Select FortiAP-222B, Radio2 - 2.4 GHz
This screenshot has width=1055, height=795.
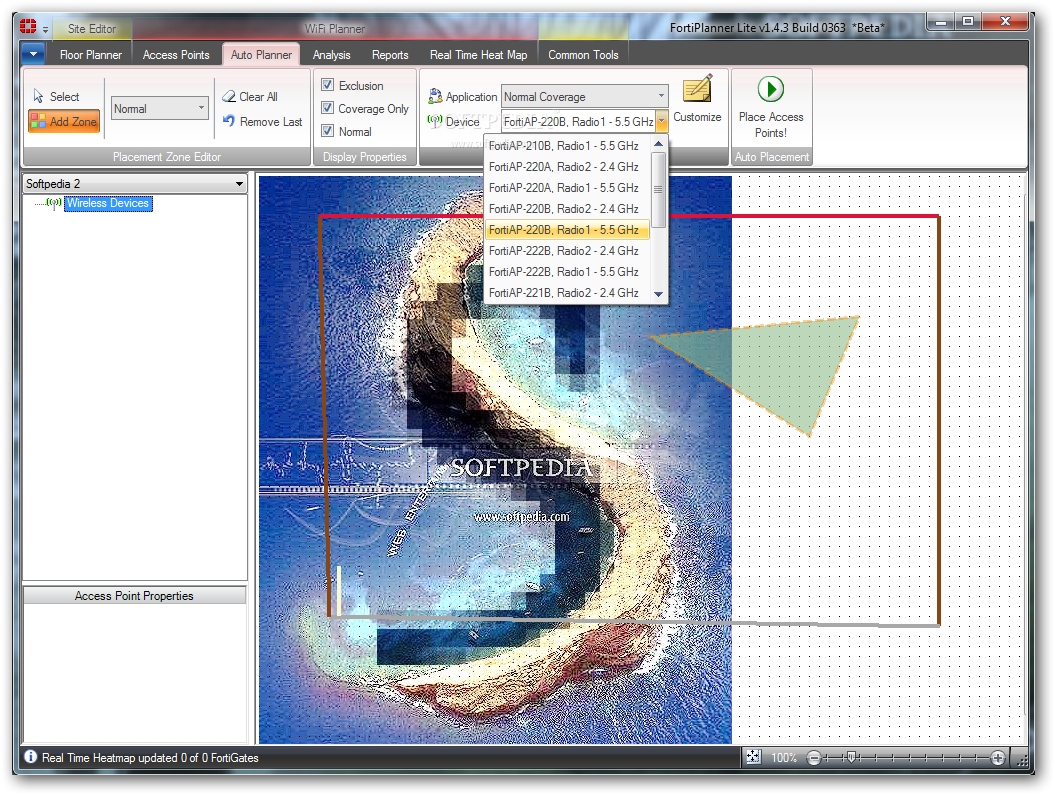click(x=567, y=250)
